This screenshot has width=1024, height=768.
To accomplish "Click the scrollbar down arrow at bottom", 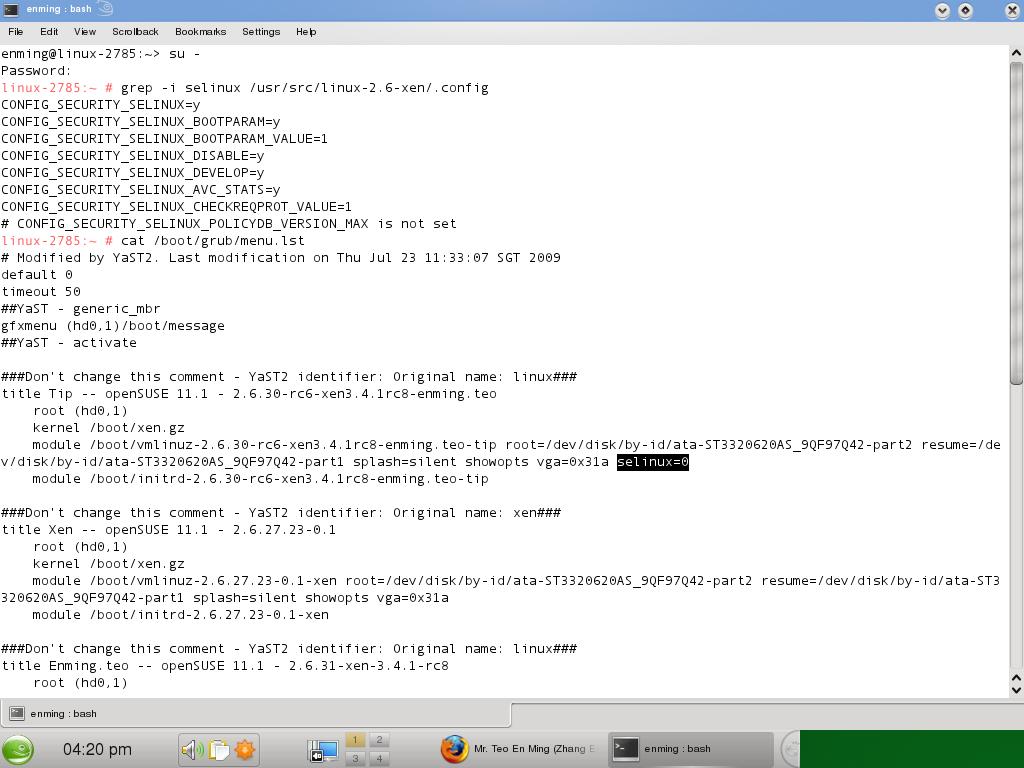I will [1016, 690].
